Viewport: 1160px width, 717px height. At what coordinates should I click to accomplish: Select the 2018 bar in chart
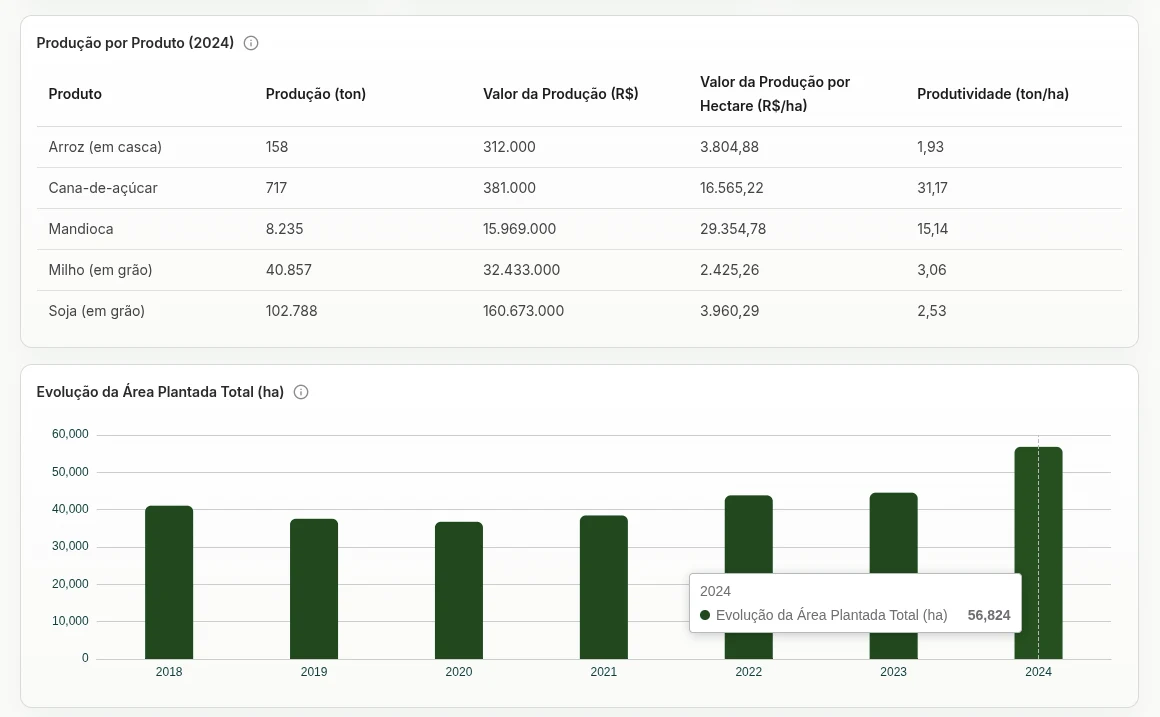[169, 582]
